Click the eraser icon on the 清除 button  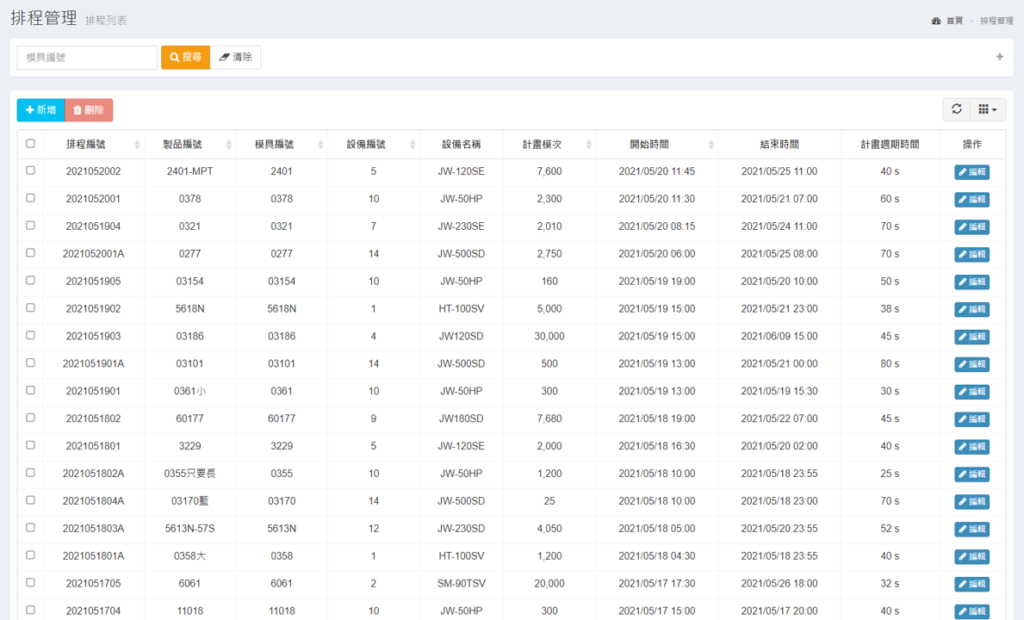(x=225, y=57)
